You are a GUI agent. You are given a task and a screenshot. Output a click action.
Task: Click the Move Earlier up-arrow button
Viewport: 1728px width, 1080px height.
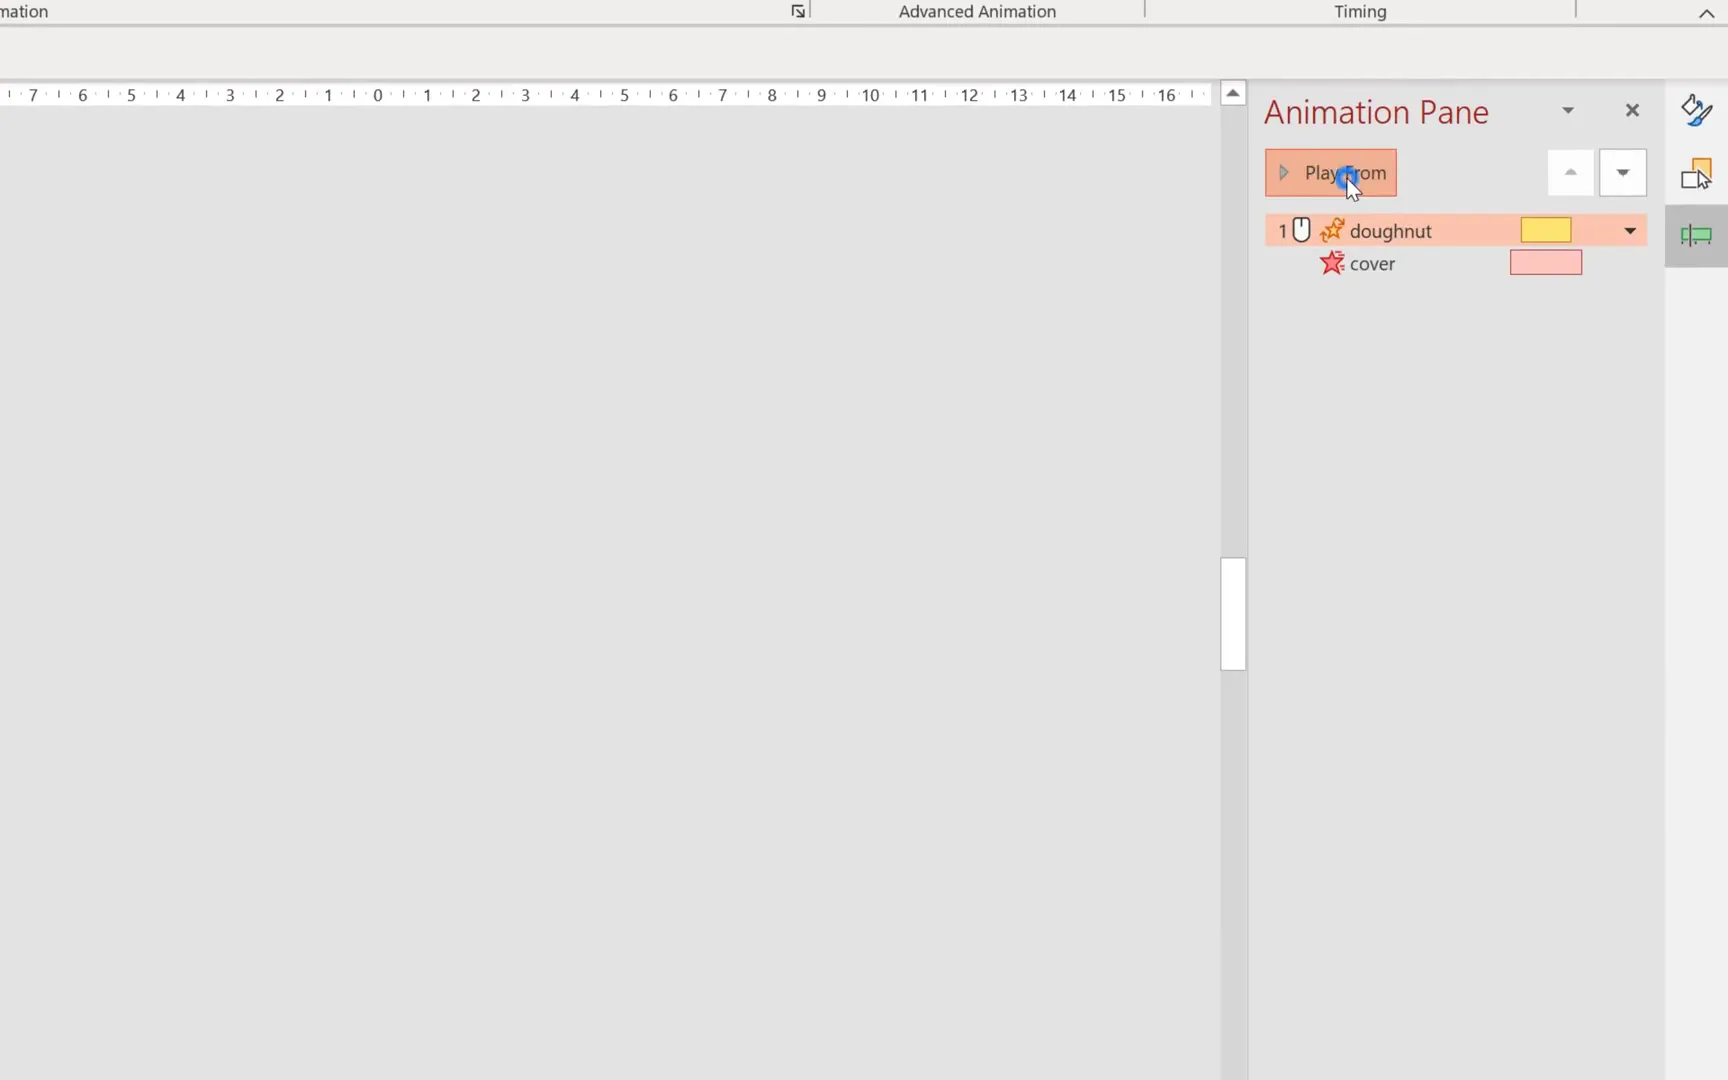click(x=1570, y=172)
